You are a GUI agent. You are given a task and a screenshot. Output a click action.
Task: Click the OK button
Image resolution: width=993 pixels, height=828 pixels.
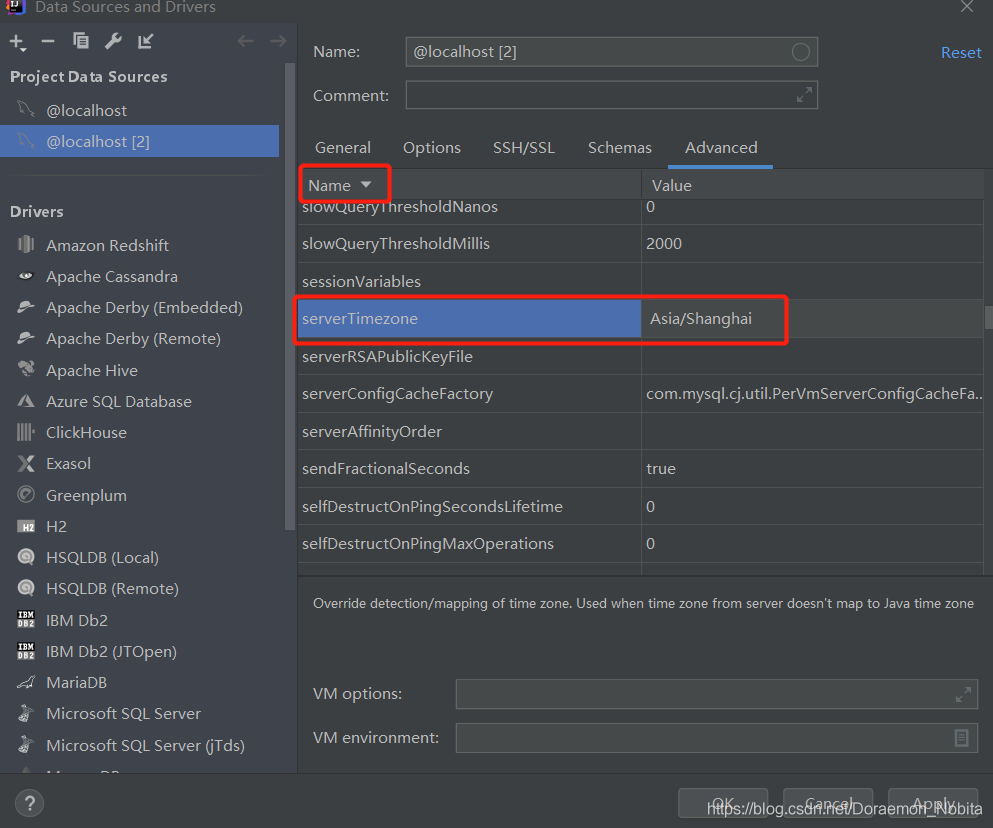click(723, 803)
